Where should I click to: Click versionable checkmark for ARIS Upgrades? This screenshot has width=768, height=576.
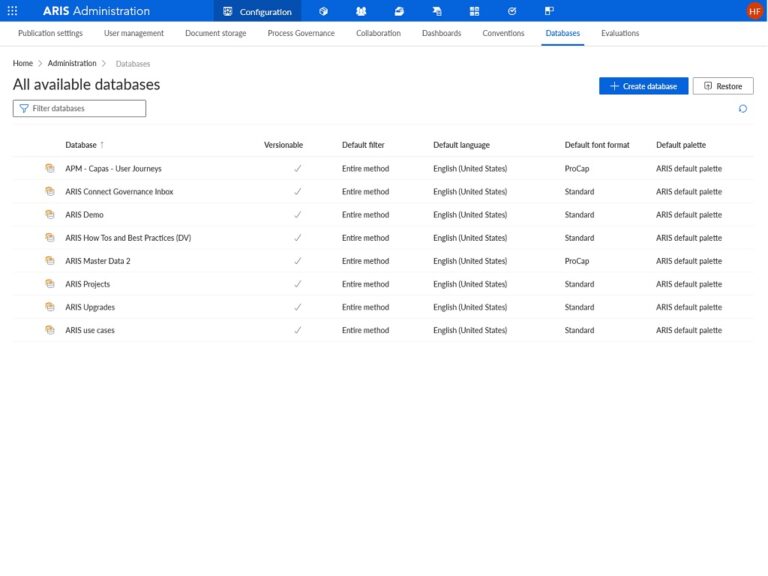click(x=297, y=307)
